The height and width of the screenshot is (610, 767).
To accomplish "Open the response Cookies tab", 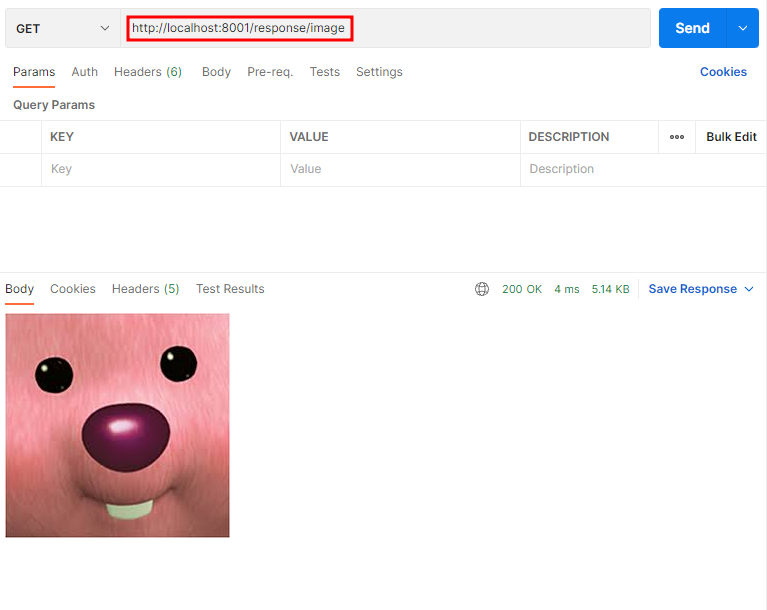I will (x=73, y=289).
